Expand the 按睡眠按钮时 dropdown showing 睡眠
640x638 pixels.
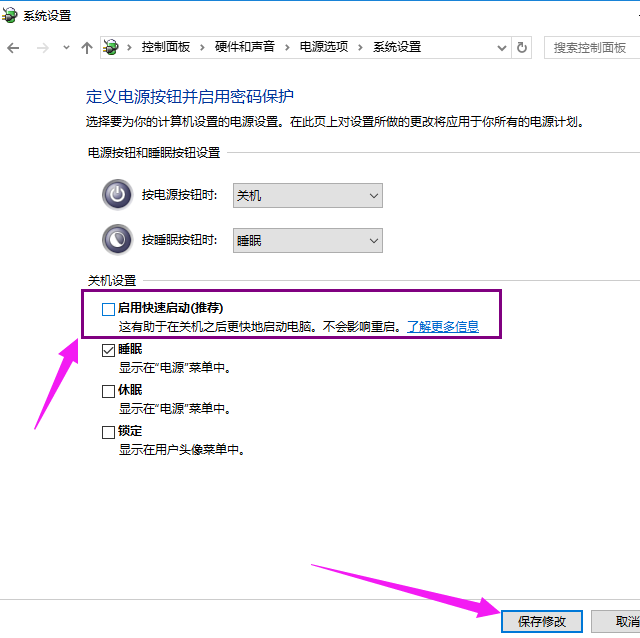point(307,241)
